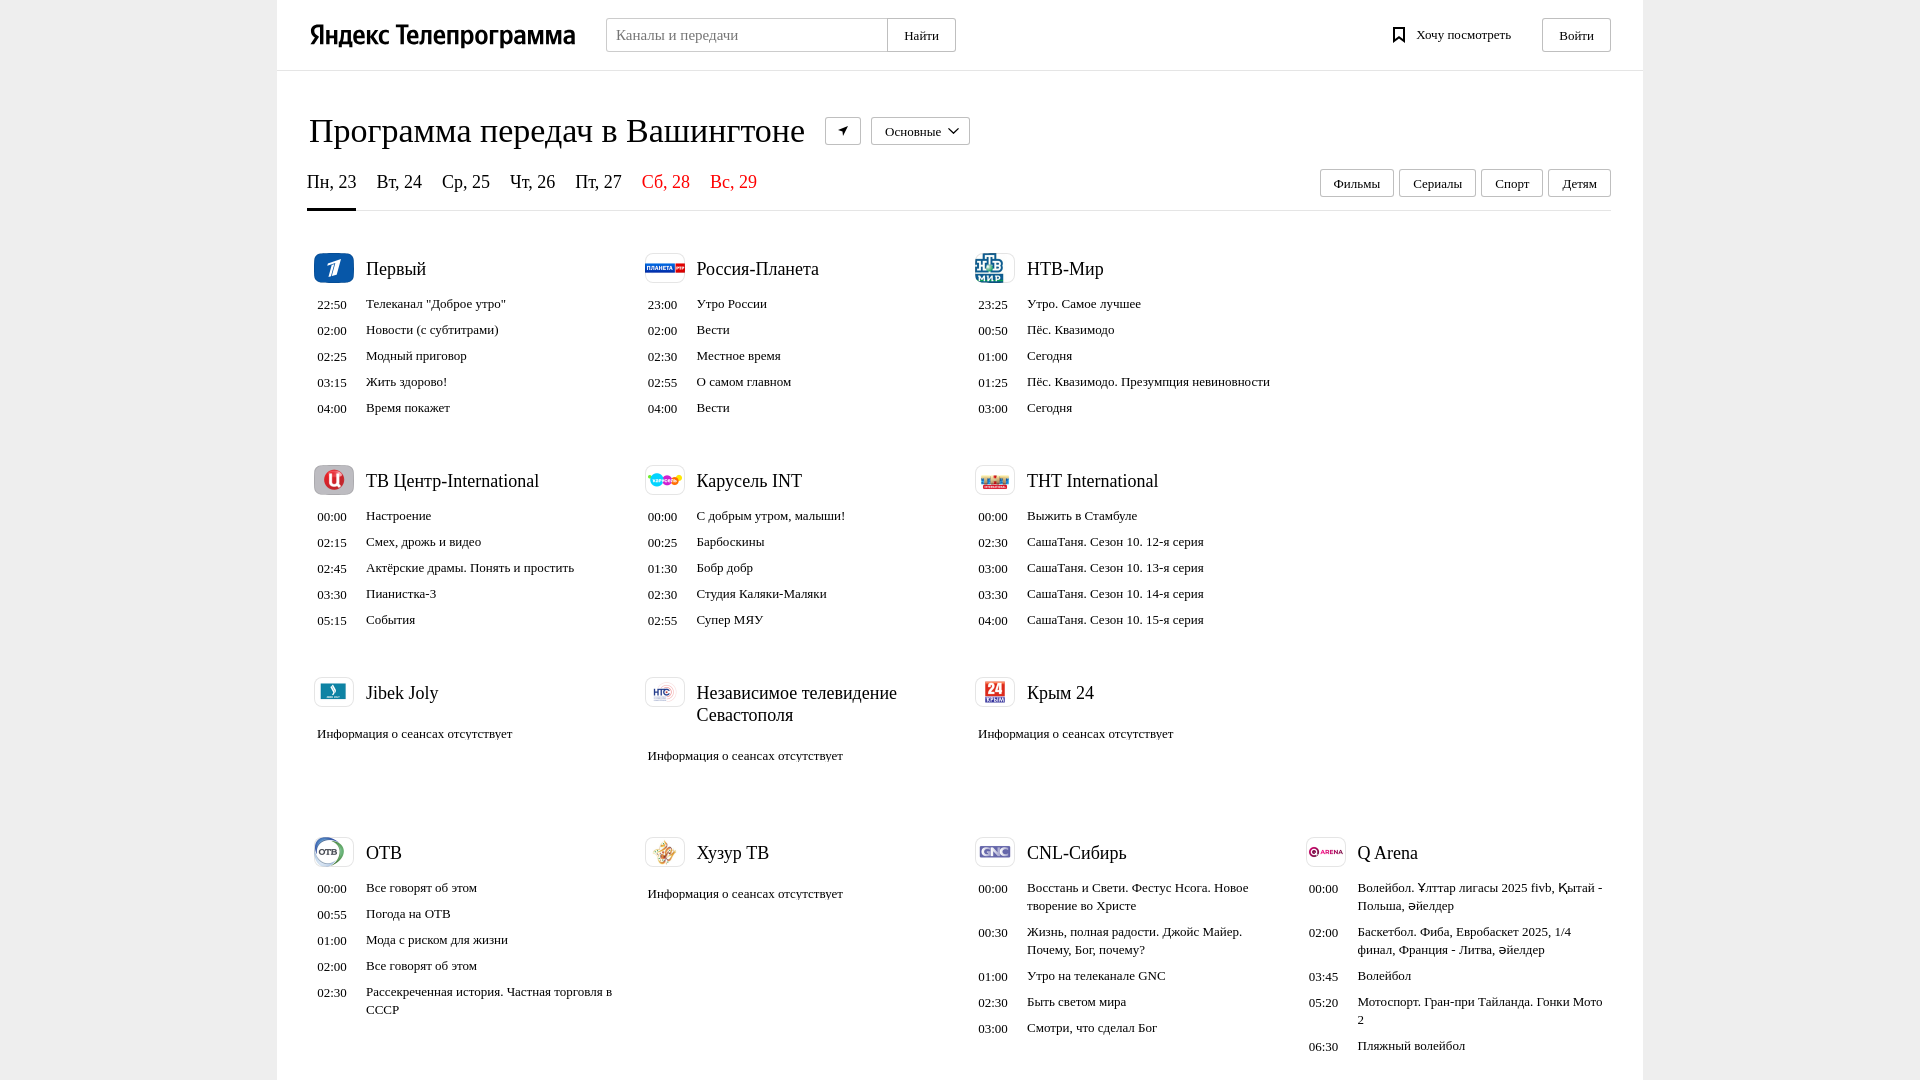Toggle the Детям filter
The height and width of the screenshot is (1080, 1920).
pos(1579,183)
